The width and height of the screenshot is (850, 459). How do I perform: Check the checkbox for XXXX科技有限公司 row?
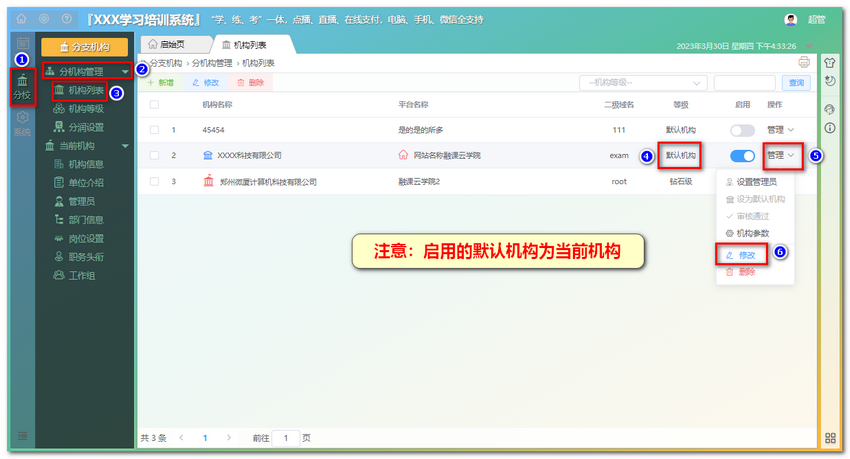click(x=154, y=156)
